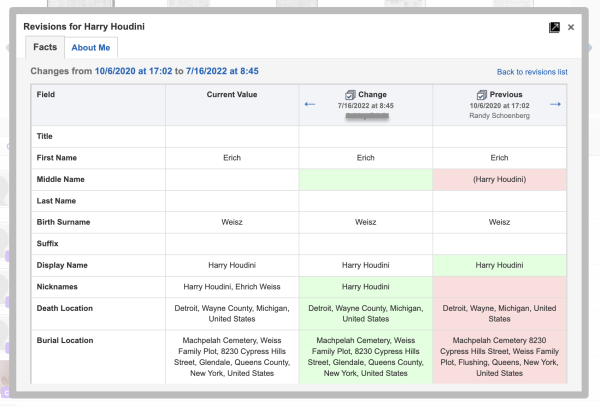
Task: Select the First Name row label
Action: tap(57, 158)
